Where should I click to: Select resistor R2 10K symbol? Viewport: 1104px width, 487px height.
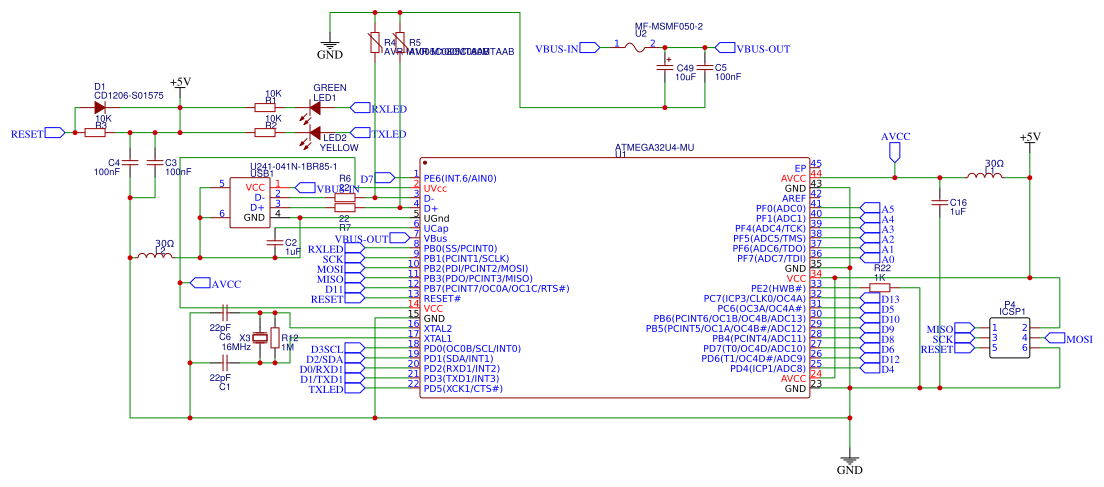click(266, 132)
